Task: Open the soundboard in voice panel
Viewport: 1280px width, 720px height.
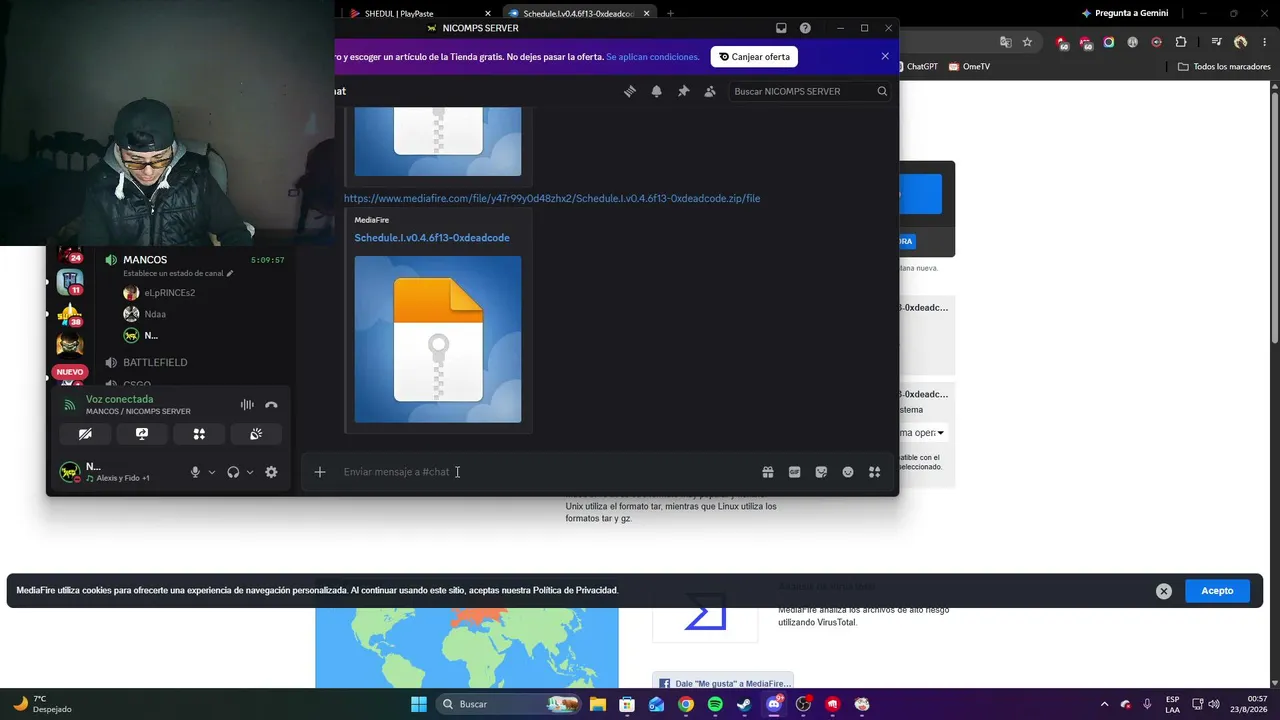Action: click(256, 434)
